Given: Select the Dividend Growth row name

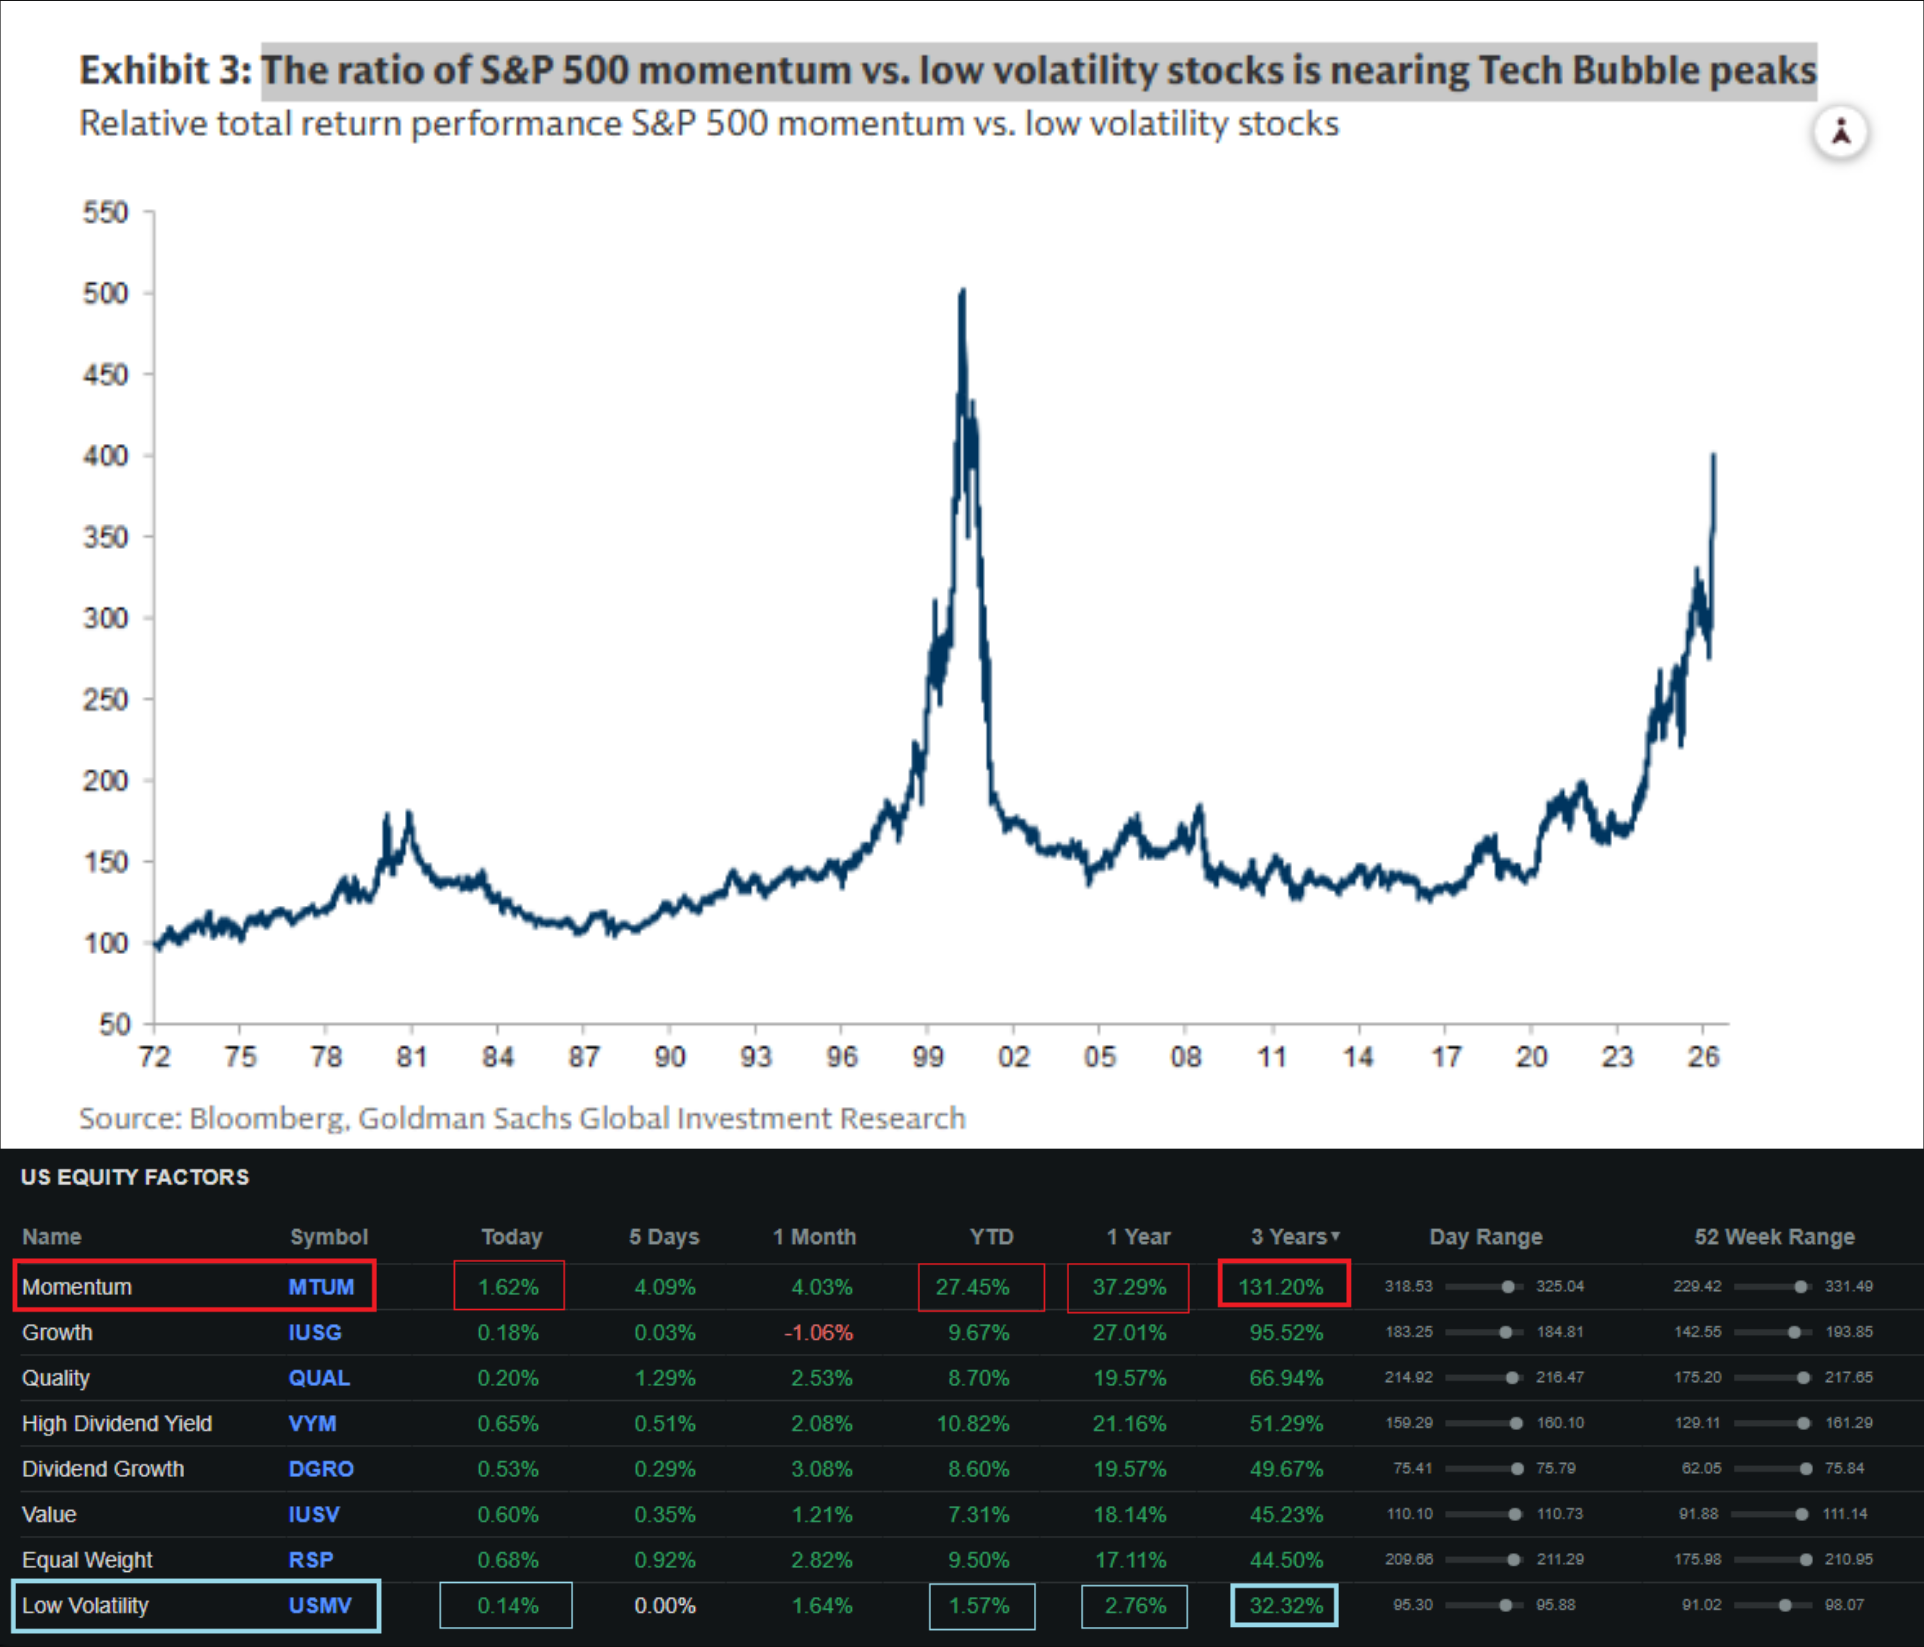Looking at the screenshot, I should (x=103, y=1469).
